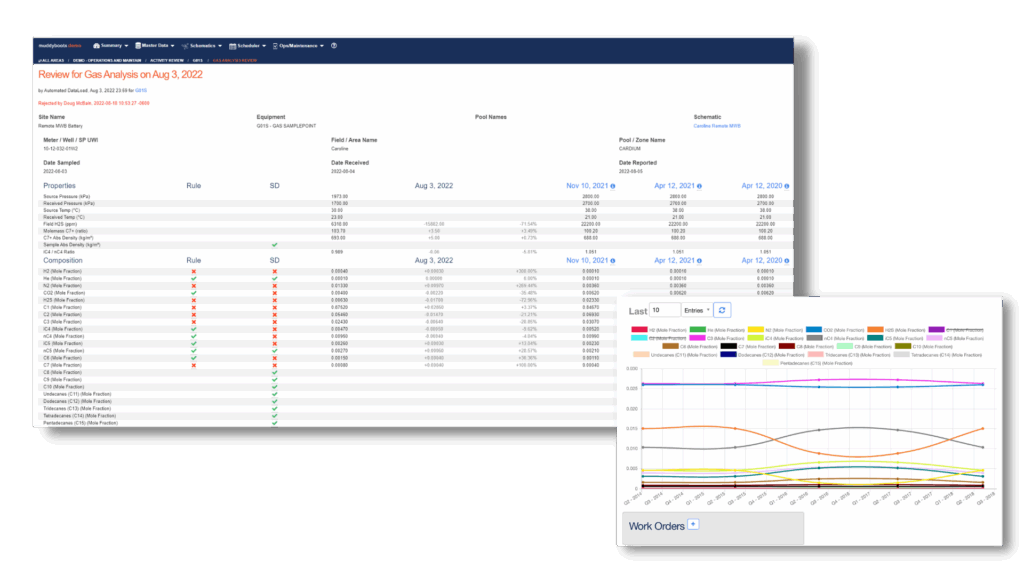
Task: Open the help question mark icon
Action: tap(334, 46)
